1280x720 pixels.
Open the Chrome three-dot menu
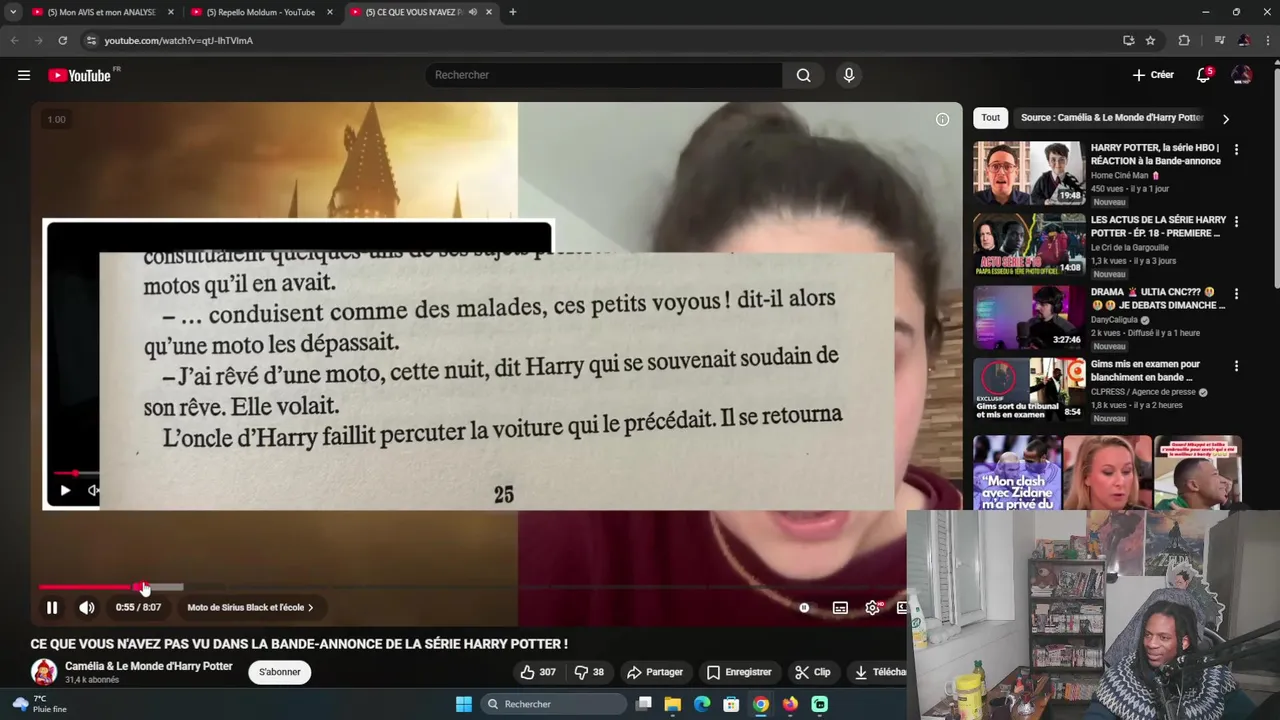click(x=1267, y=40)
